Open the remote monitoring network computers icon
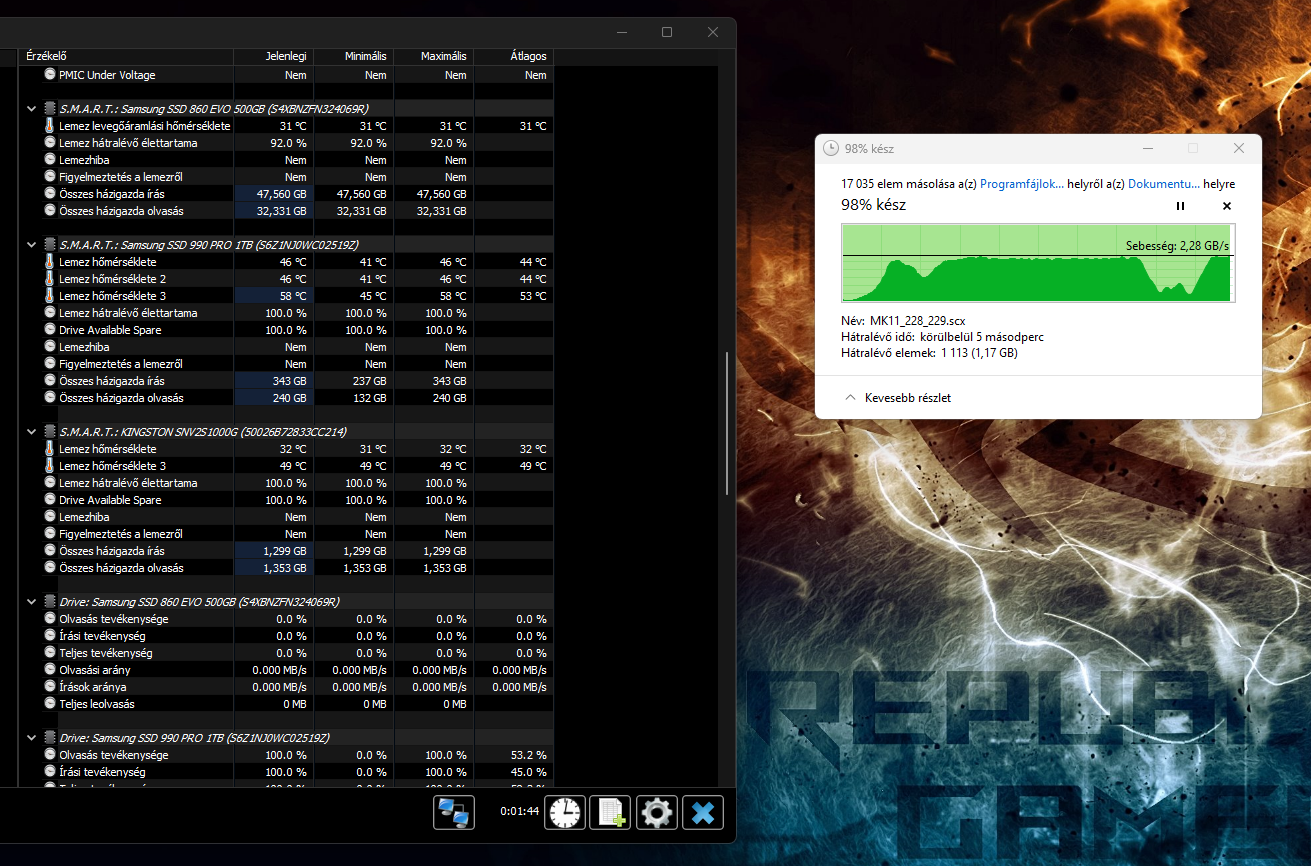Image resolution: width=1311 pixels, height=866 pixels. 454,813
